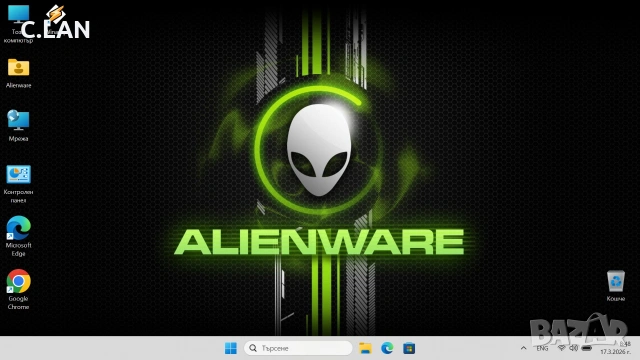
Task: Click the Търсене search box on taskbar
Action: click(x=298, y=348)
